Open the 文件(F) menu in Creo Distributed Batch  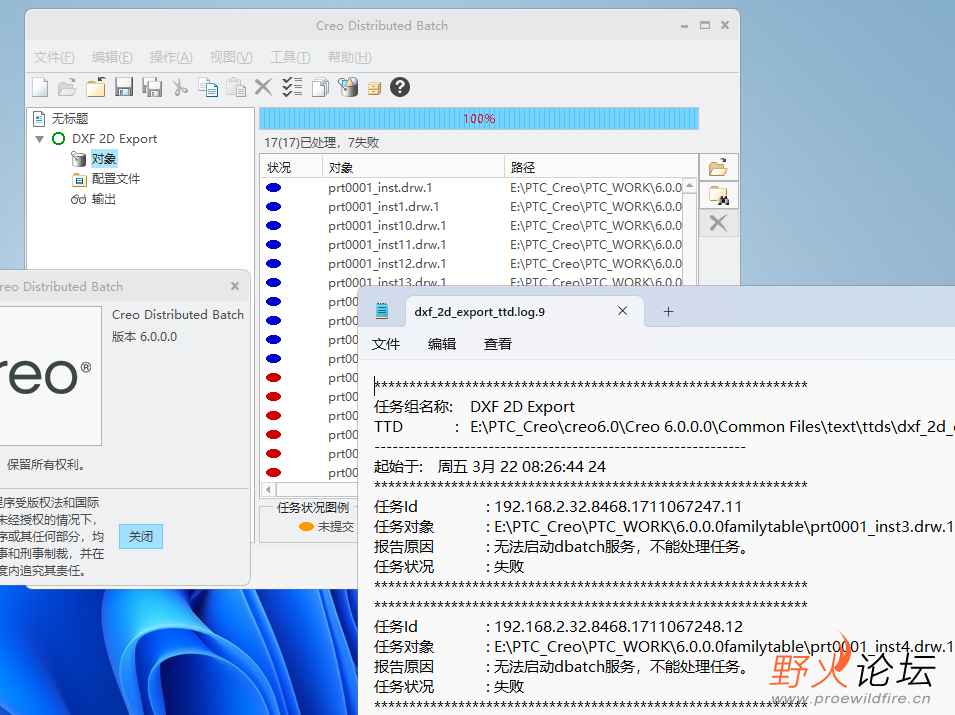point(54,57)
